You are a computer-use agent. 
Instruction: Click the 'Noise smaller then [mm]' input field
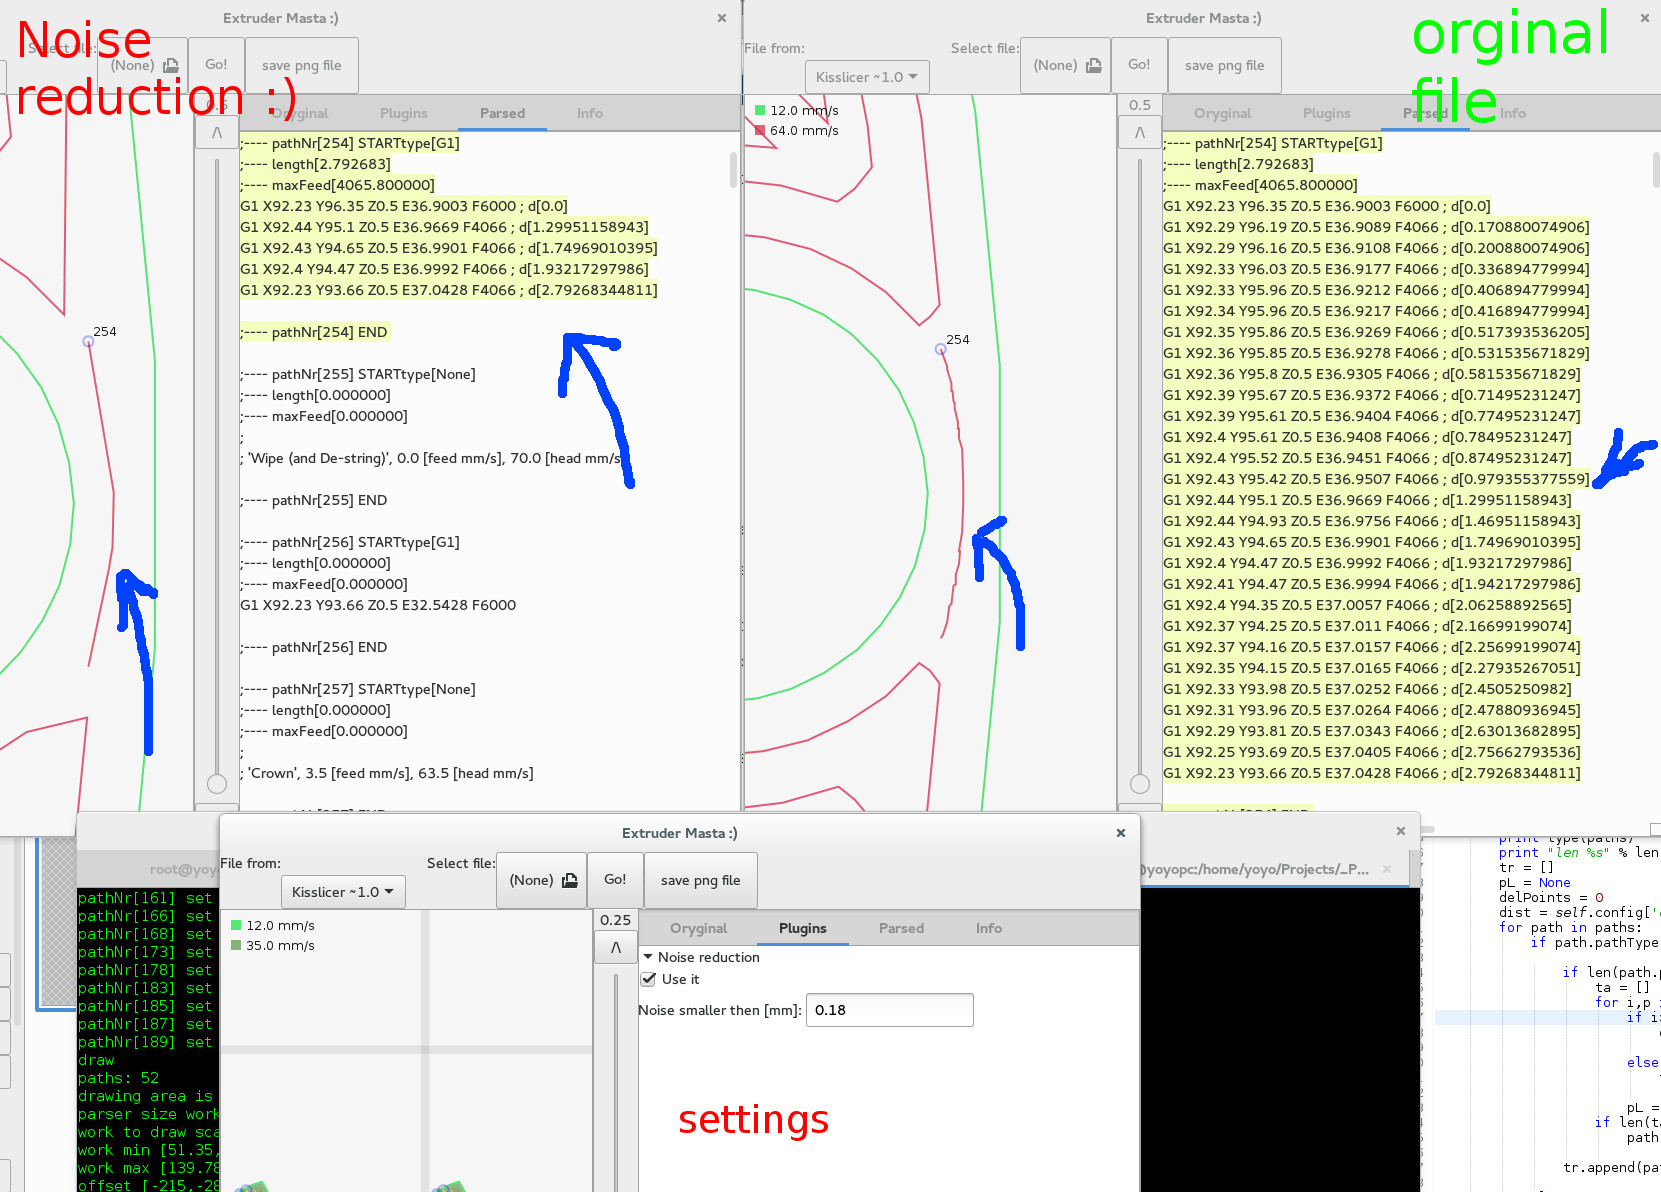(x=889, y=1010)
